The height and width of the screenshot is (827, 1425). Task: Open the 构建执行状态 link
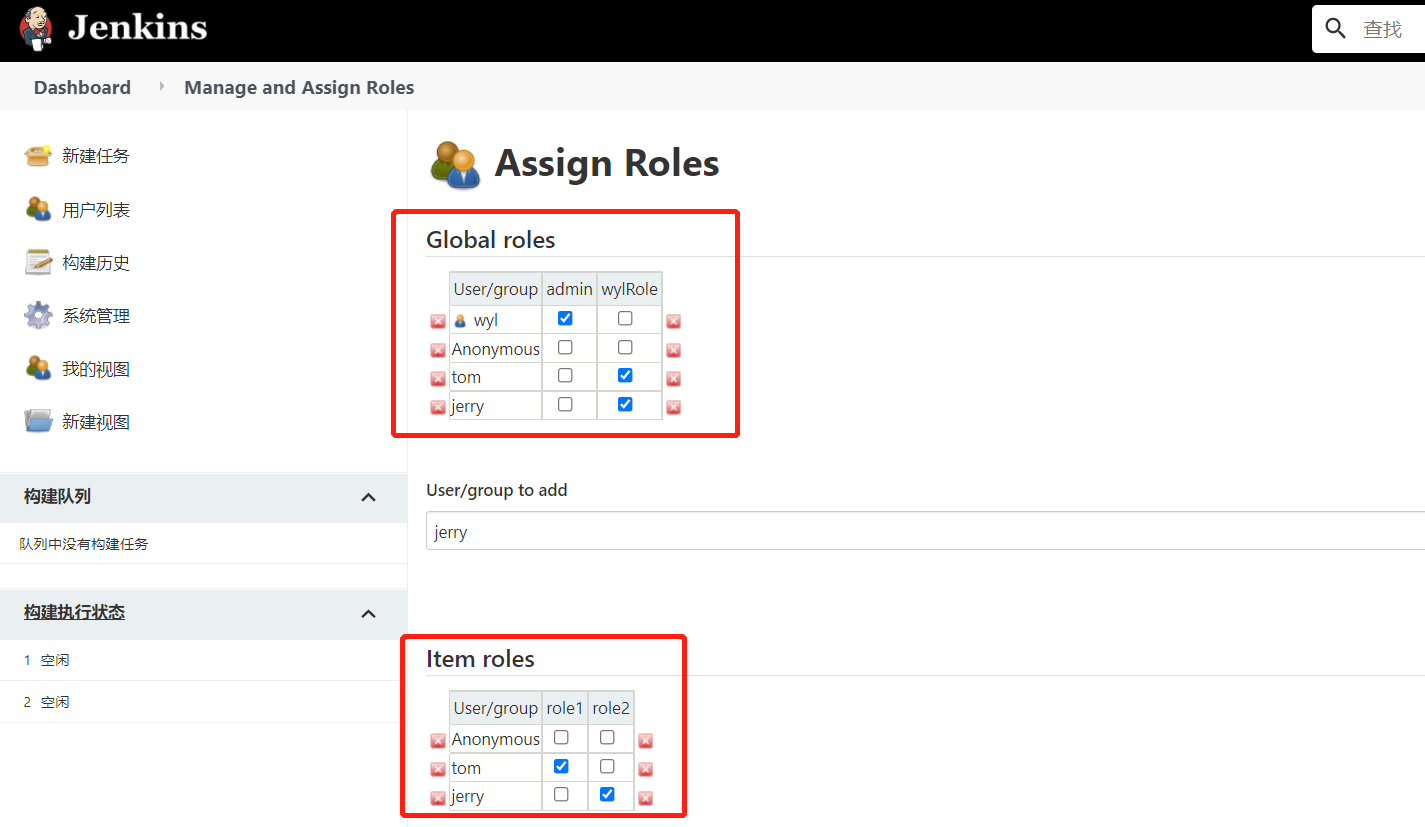click(x=75, y=612)
